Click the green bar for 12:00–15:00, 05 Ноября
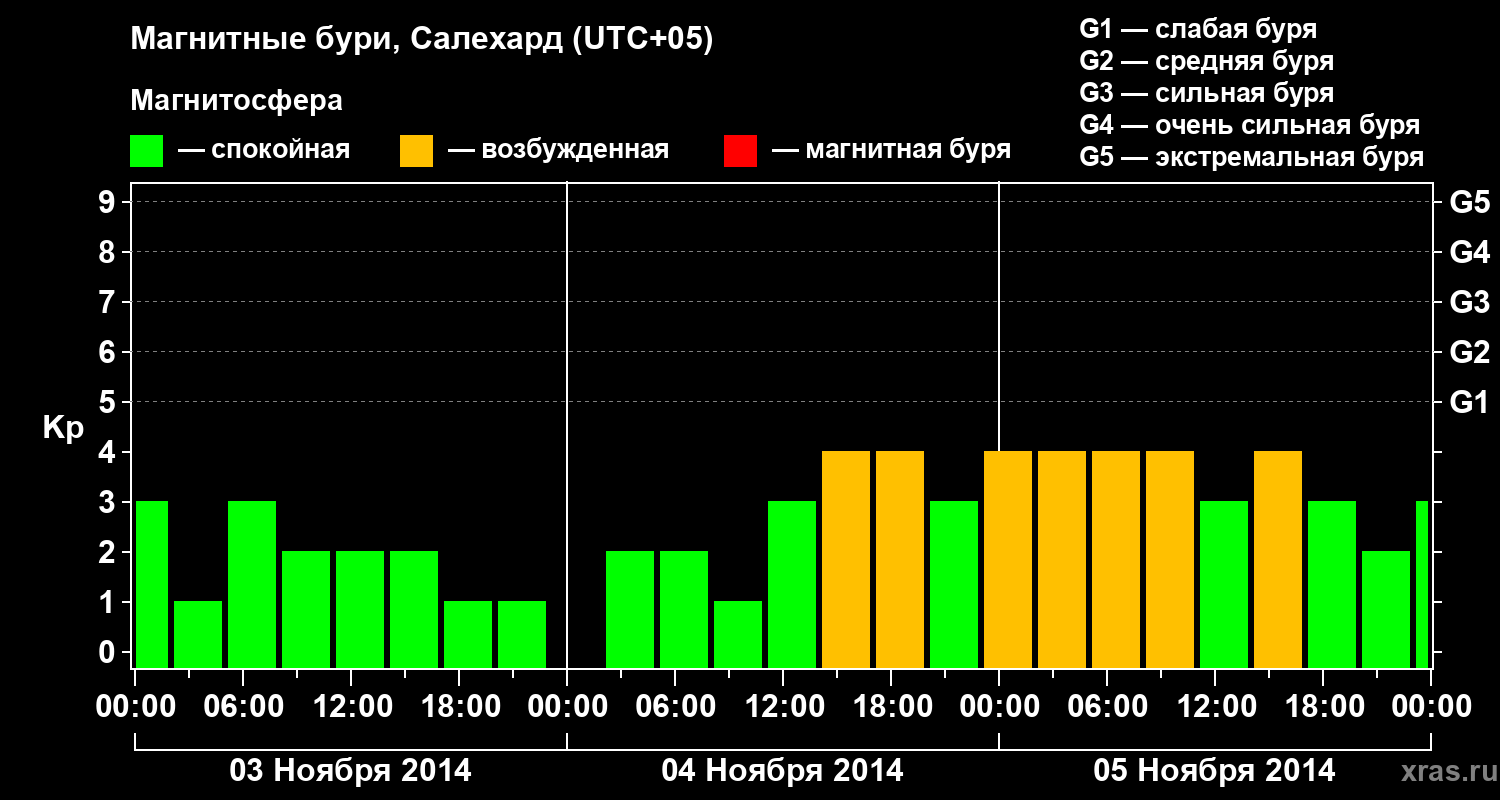The width and height of the screenshot is (1500, 800). 1224,584
